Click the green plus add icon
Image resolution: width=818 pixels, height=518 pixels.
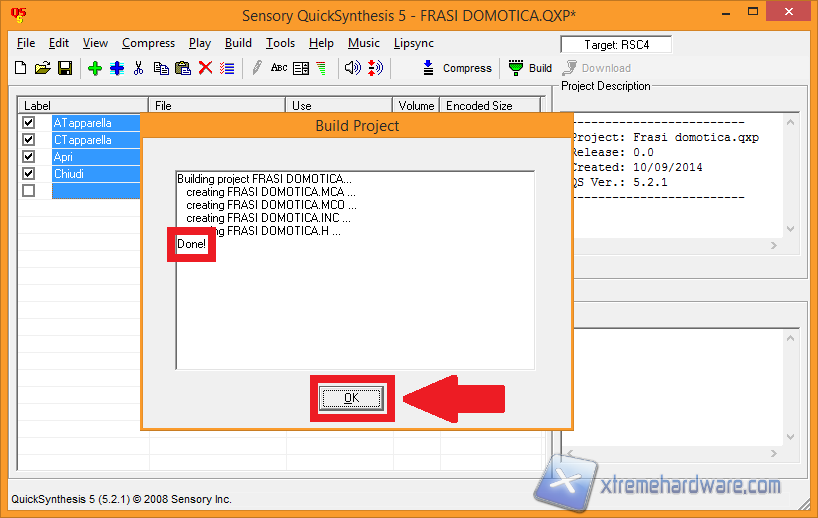pos(95,68)
